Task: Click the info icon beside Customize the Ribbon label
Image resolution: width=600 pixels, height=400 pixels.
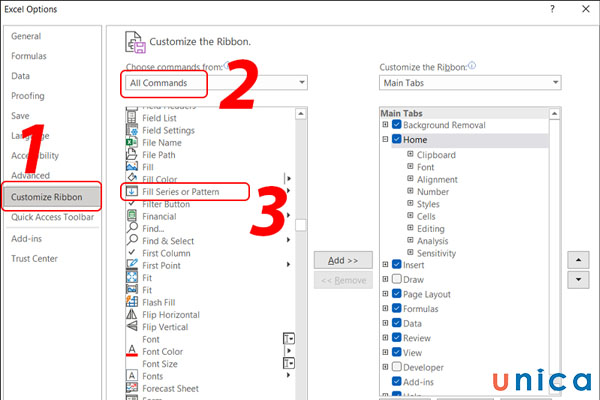Action: coord(472,66)
